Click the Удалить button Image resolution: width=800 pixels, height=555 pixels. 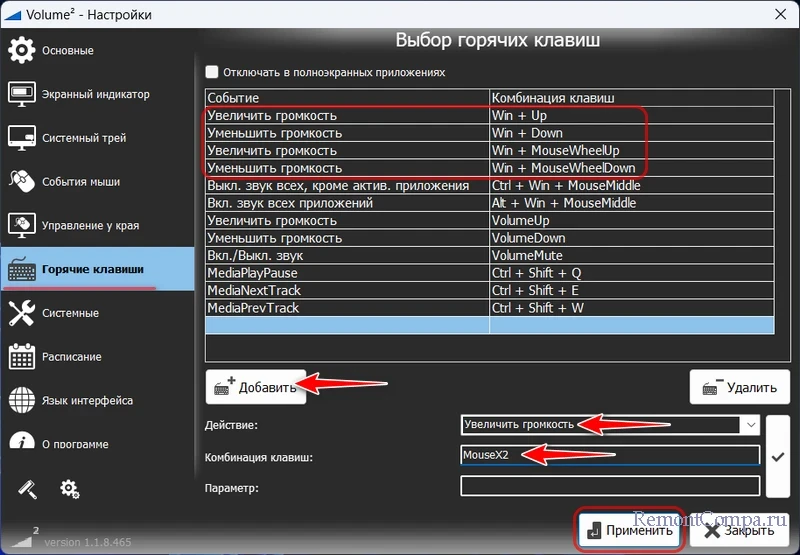739,387
